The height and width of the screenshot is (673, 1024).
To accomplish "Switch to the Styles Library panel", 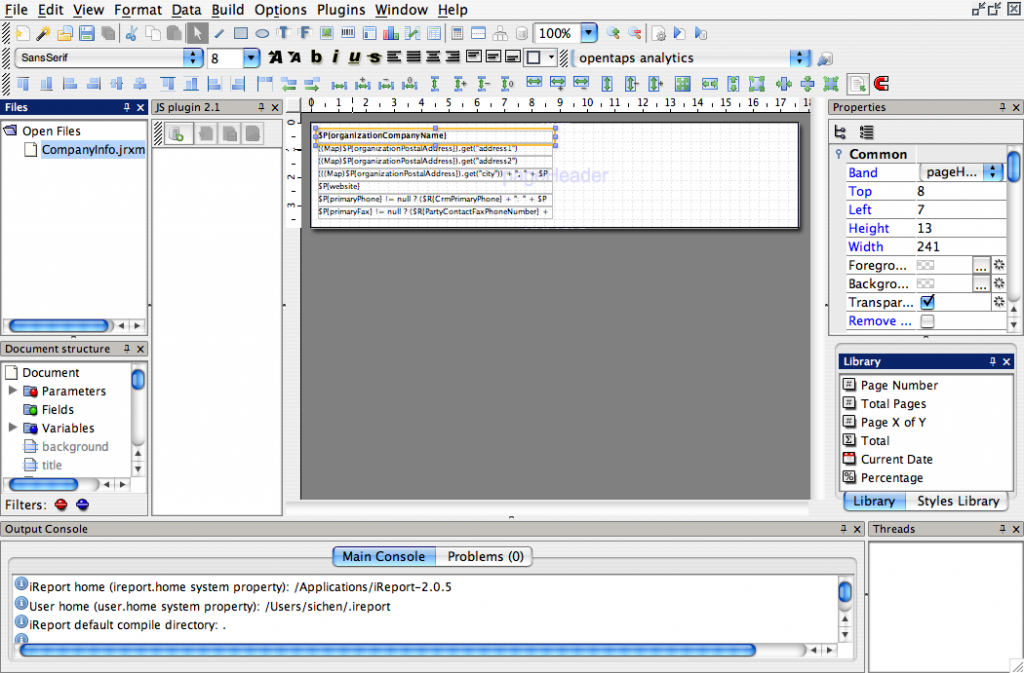I will pyautogui.click(x=958, y=501).
